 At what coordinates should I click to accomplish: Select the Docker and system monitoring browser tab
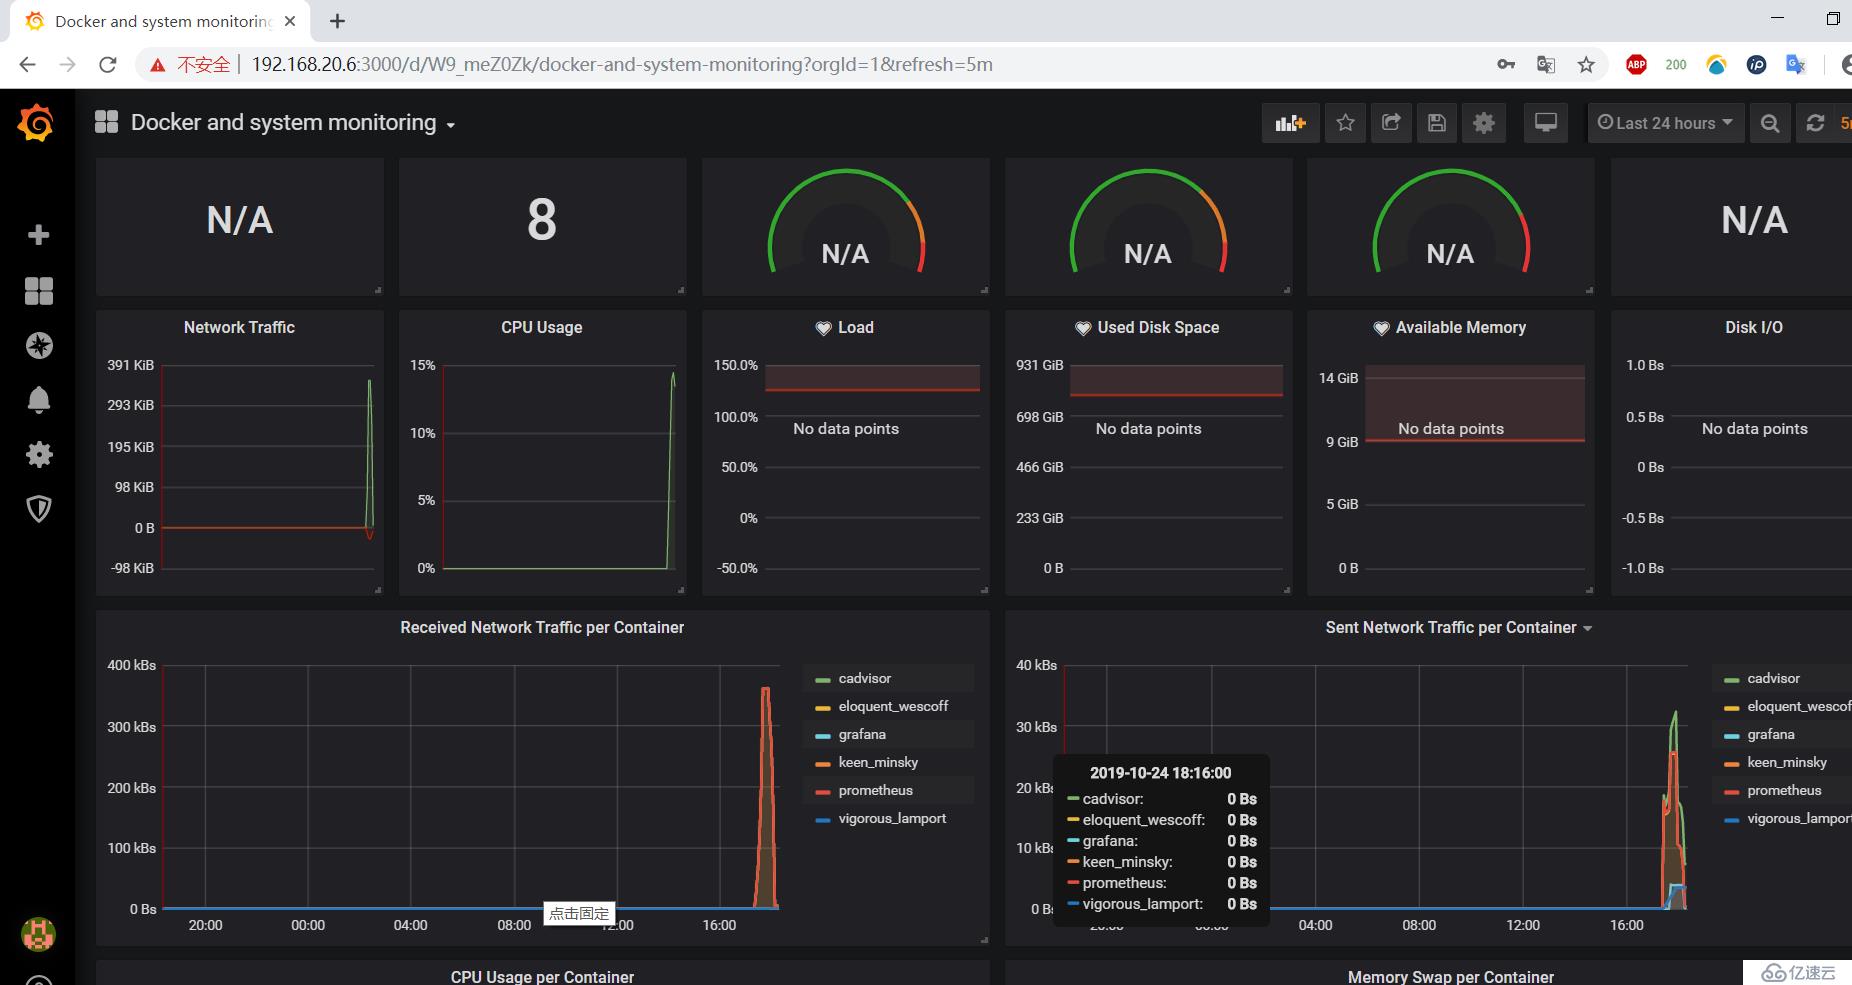click(160, 21)
